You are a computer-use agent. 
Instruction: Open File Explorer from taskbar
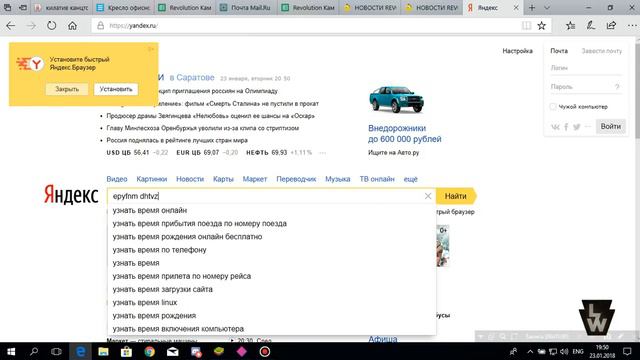(103, 351)
